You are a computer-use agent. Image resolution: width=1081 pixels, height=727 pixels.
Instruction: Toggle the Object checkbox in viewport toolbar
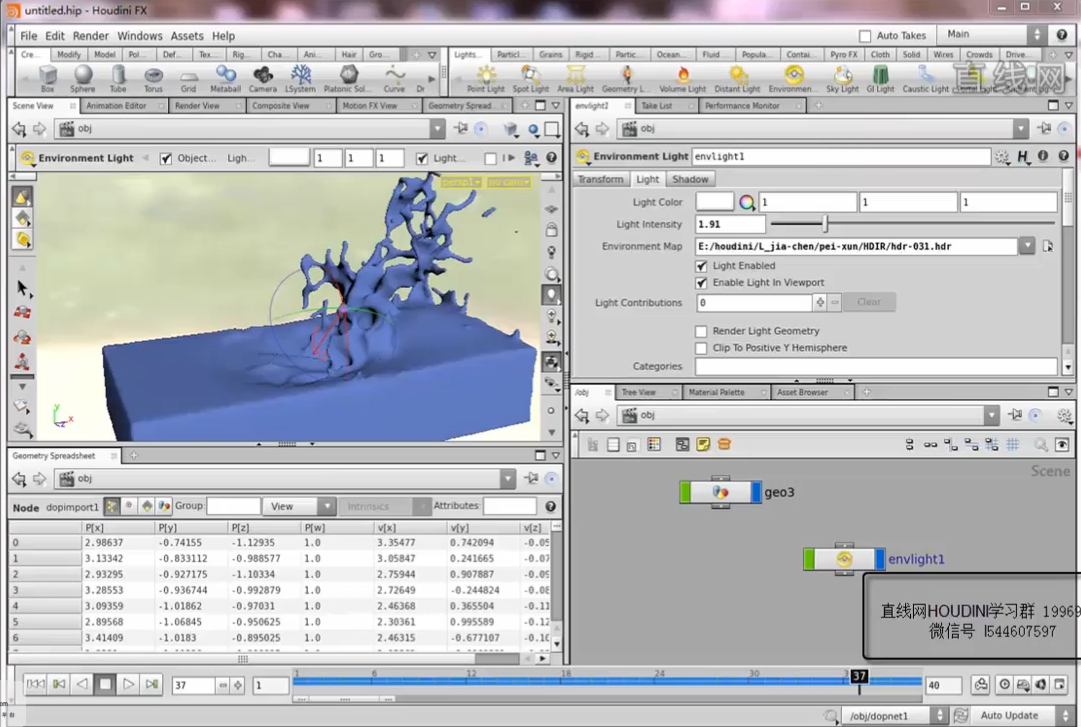coord(165,158)
